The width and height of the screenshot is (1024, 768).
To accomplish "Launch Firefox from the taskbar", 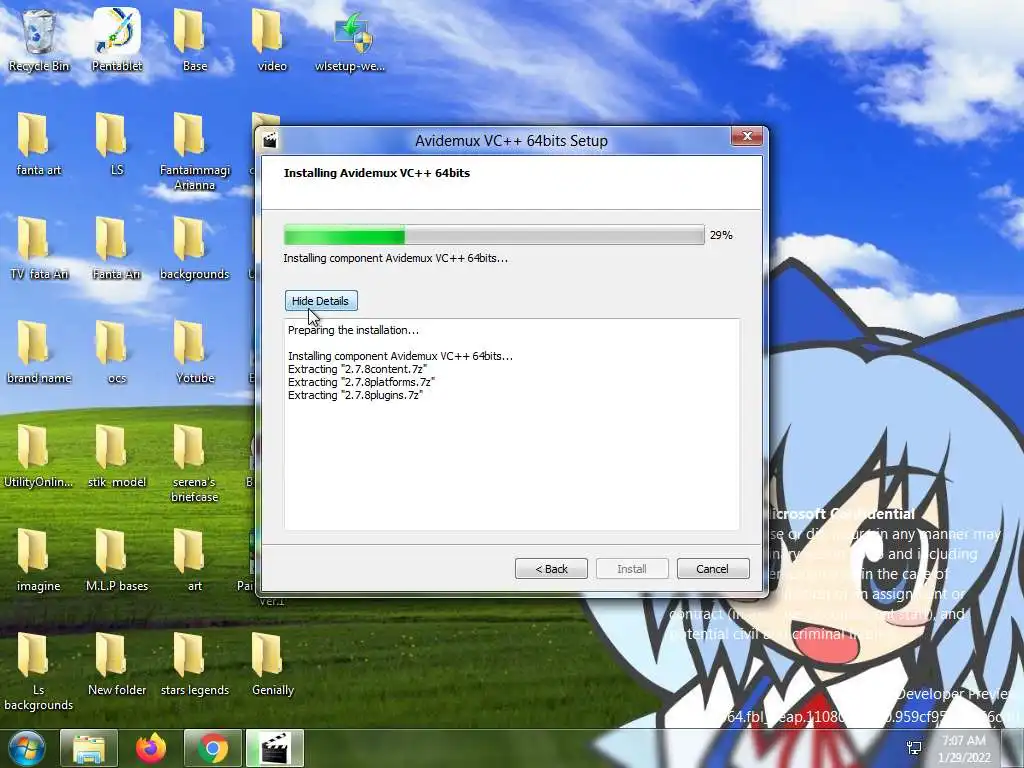I will pos(151,748).
